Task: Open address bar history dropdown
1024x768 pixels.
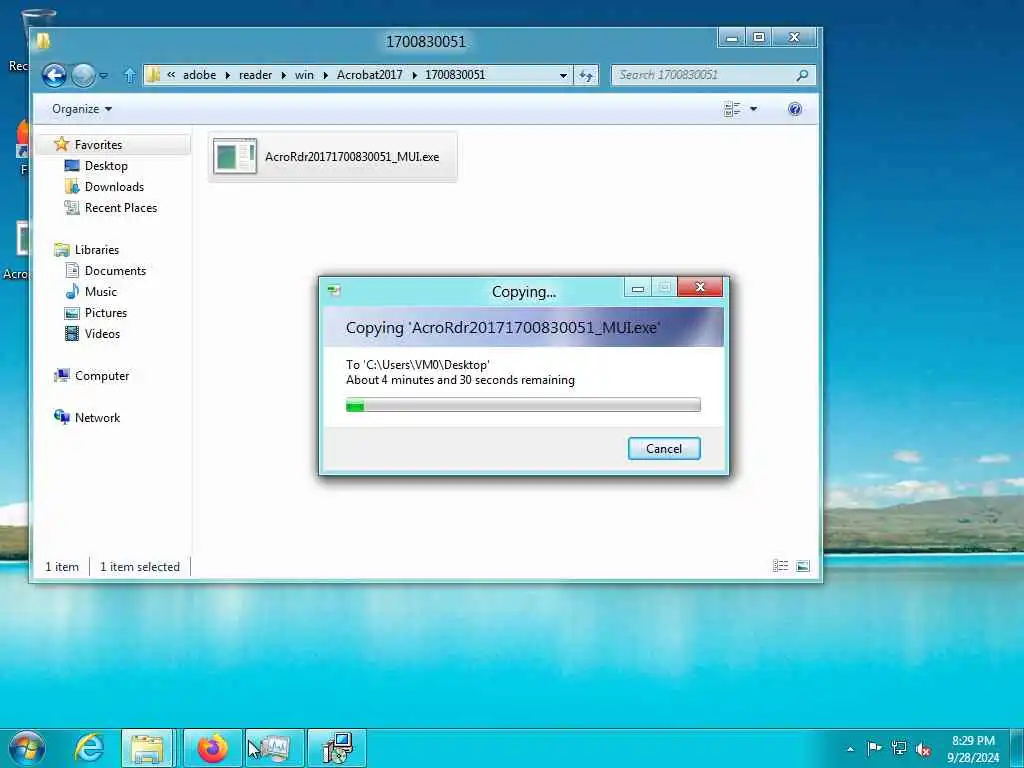Action: [563, 75]
